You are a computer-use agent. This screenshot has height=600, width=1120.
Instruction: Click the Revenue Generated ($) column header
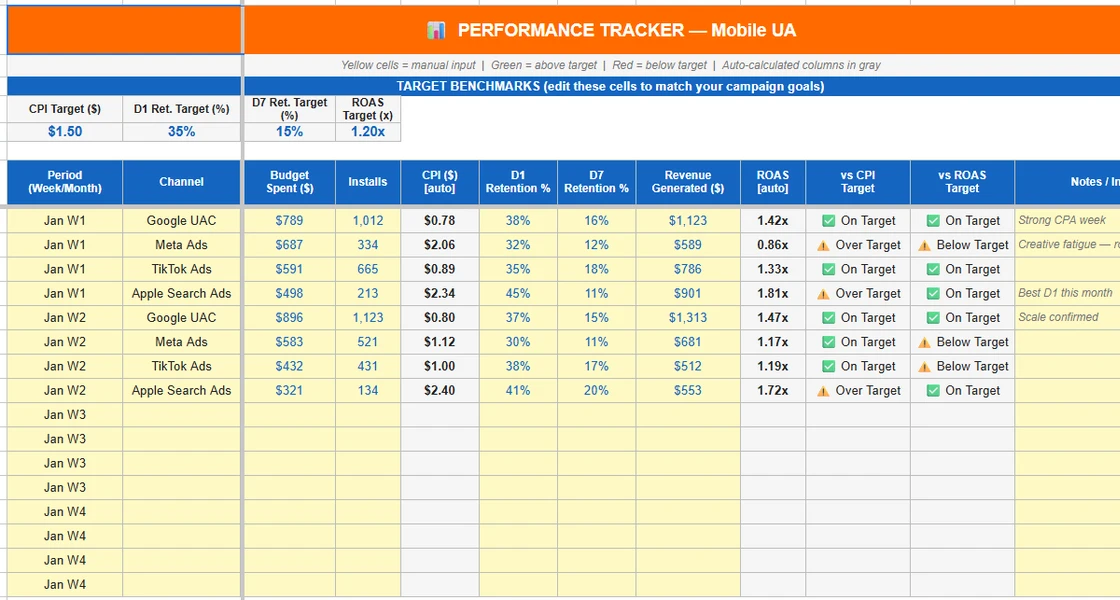pyautogui.click(x=688, y=182)
